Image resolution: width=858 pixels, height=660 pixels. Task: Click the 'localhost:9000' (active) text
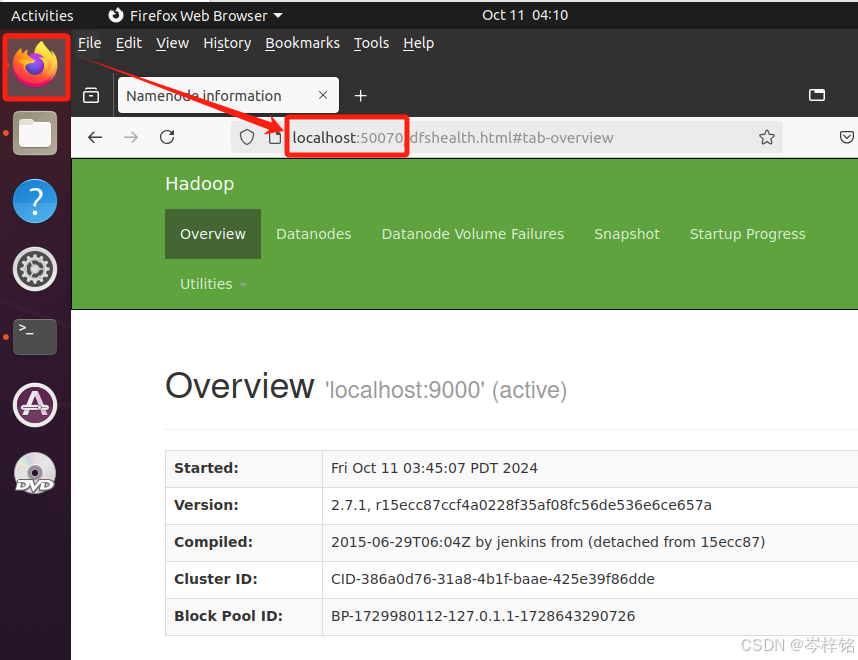[445, 390]
